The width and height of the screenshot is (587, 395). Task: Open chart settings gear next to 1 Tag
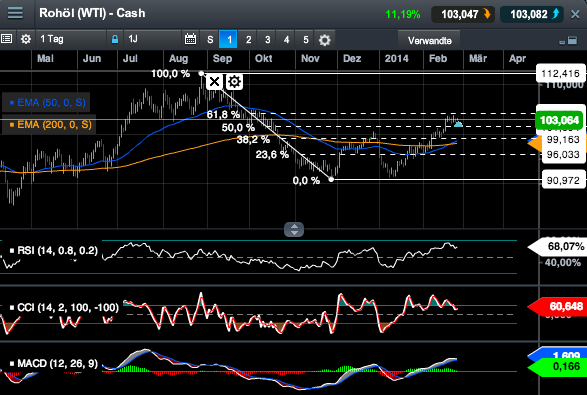[25, 39]
